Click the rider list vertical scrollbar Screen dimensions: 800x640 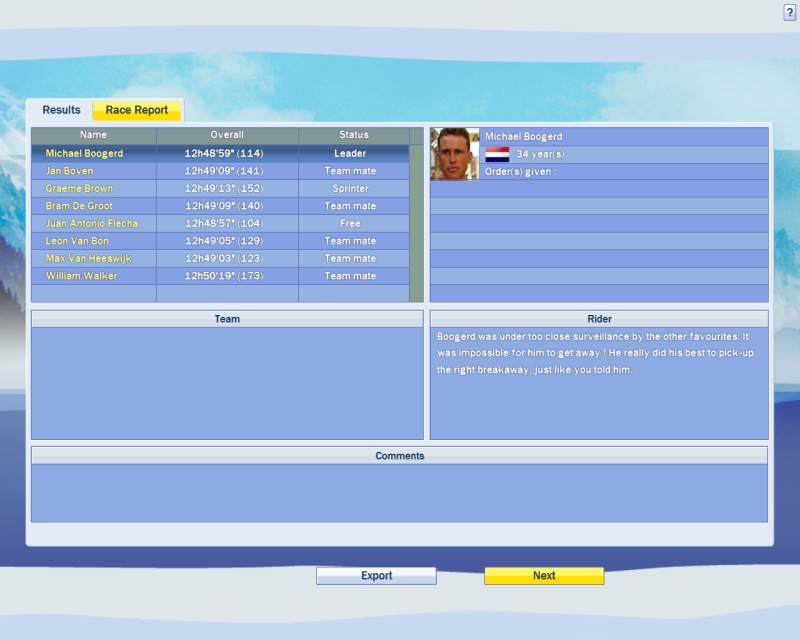[x=416, y=220]
